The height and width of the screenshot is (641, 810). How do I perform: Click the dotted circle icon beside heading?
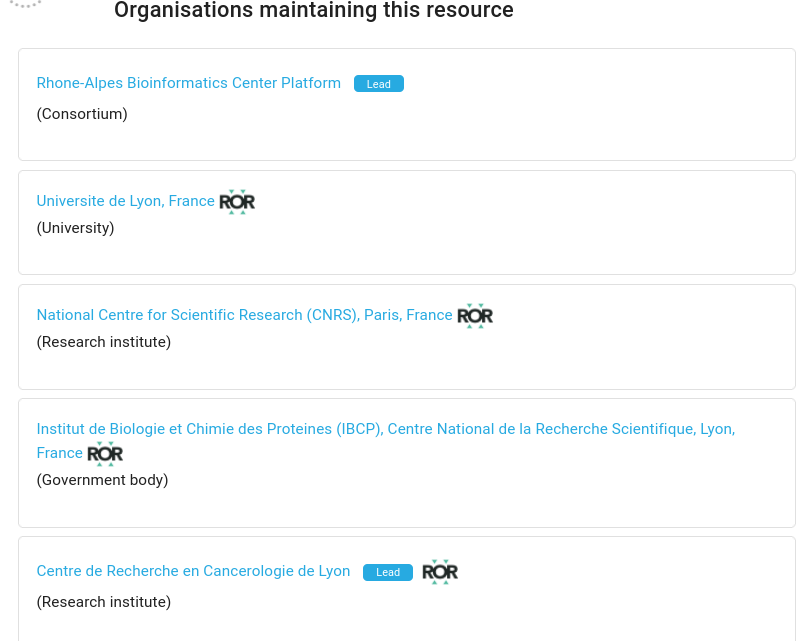pyautogui.click(x=26, y=4)
